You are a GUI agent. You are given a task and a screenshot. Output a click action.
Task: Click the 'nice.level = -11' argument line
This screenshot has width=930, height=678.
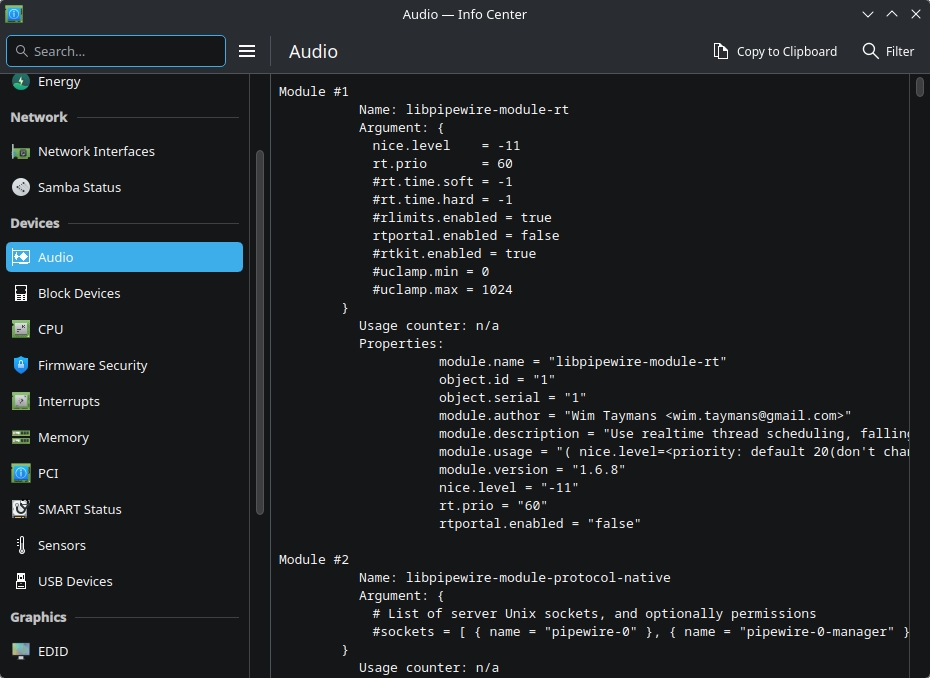[x=446, y=145]
